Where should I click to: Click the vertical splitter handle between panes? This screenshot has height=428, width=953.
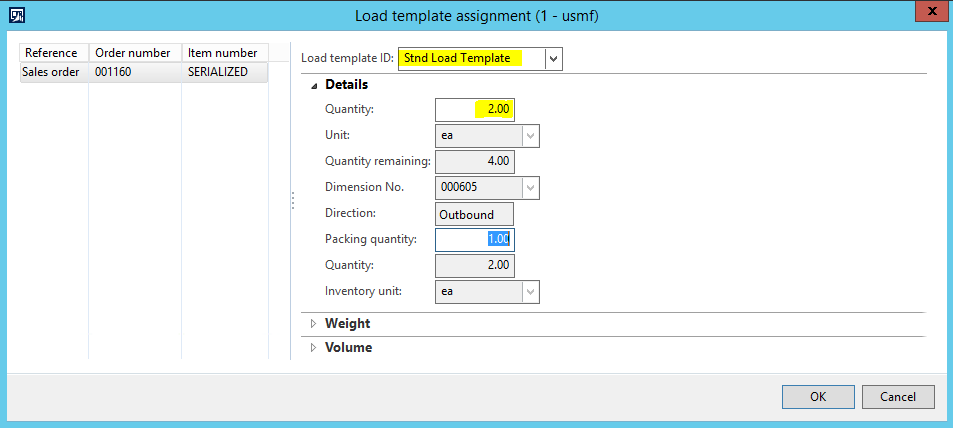(x=292, y=201)
